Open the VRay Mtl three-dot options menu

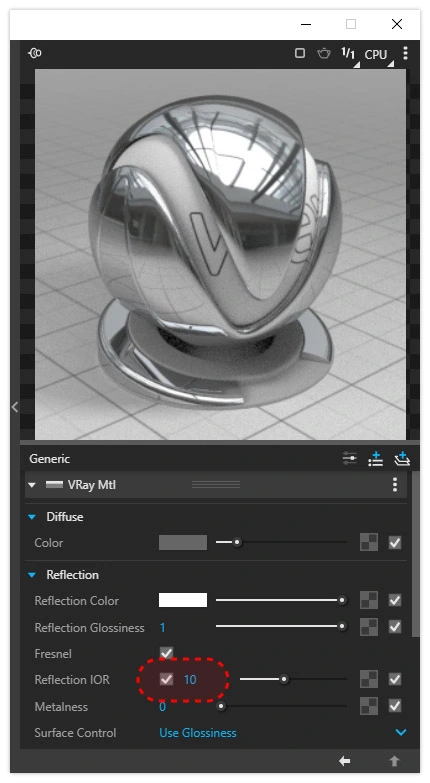click(395, 484)
